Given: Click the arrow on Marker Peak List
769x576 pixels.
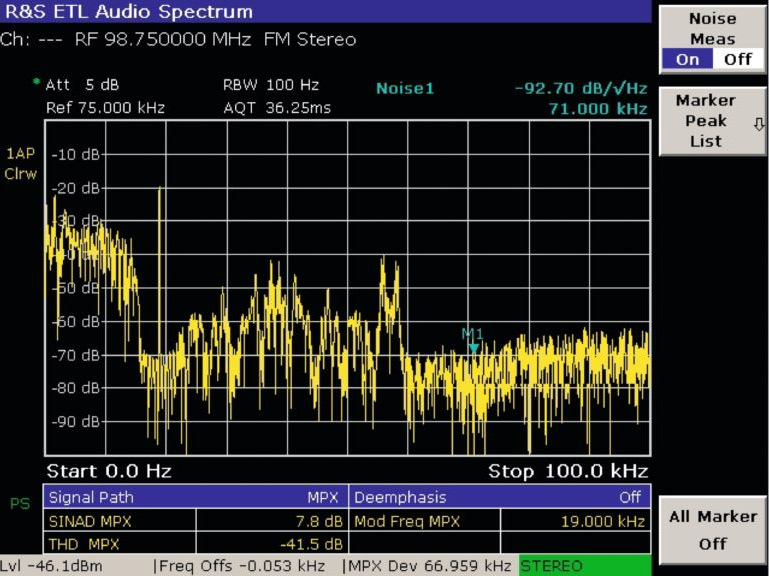Looking at the screenshot, I should pos(758,124).
